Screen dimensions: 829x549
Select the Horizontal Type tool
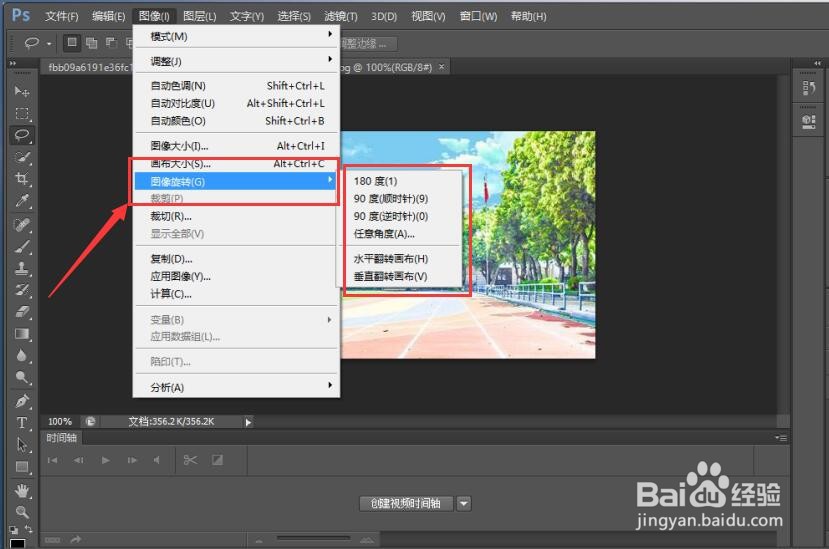pyautogui.click(x=22, y=423)
